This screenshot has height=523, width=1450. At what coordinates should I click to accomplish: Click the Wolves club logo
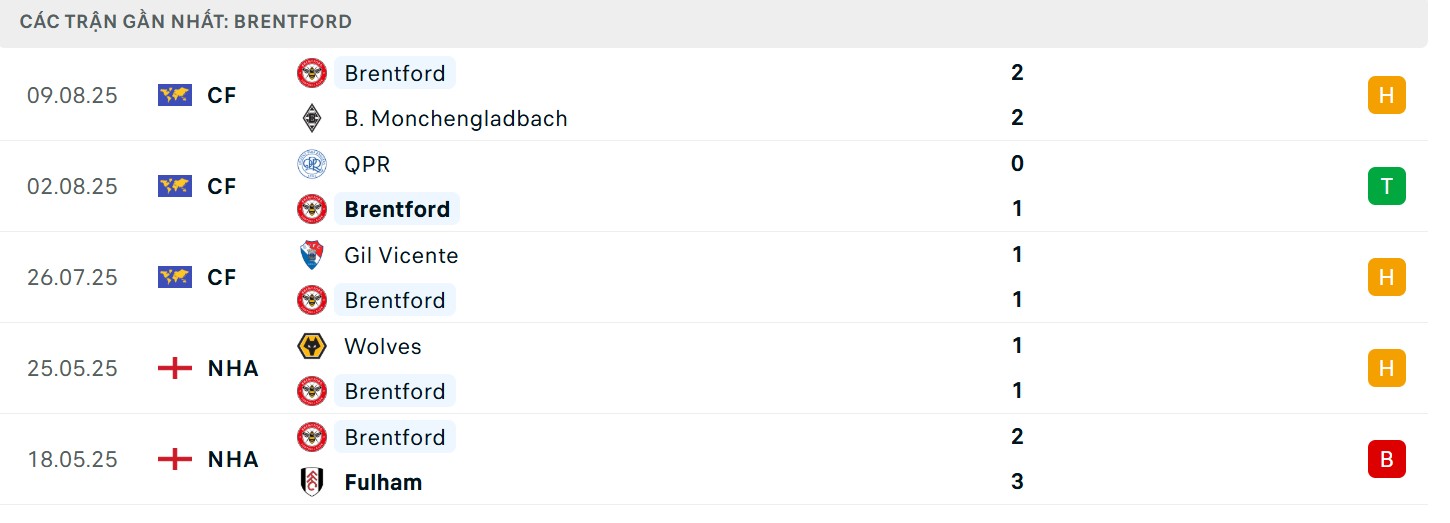[x=312, y=346]
